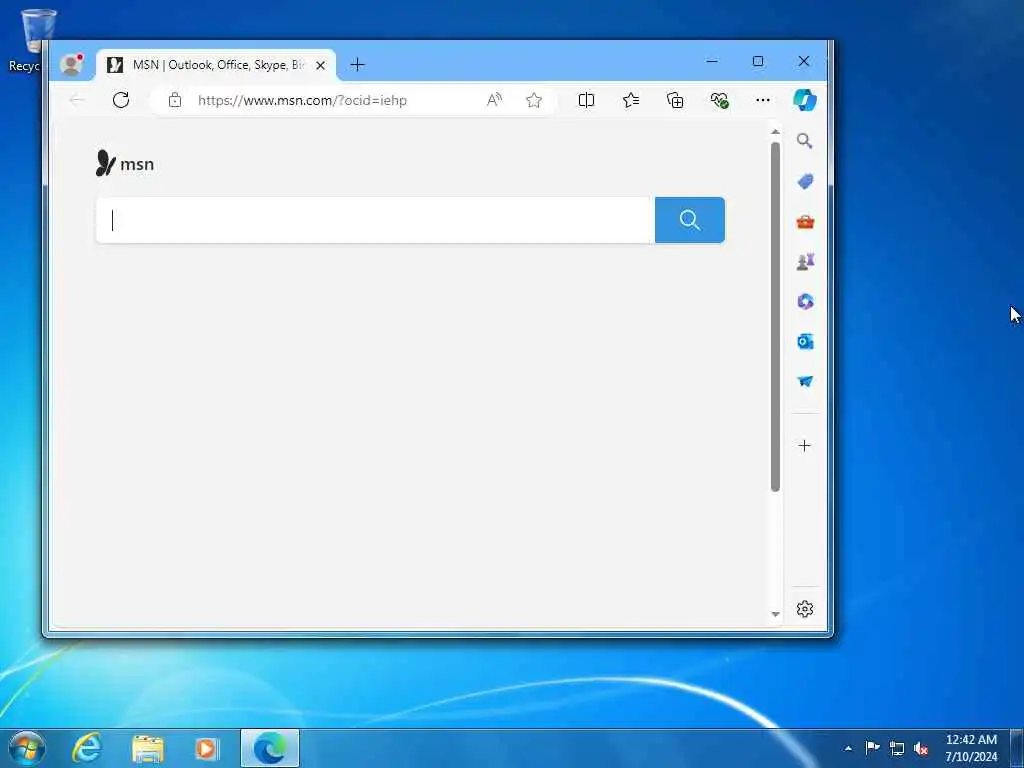Click the disabled Back arrow
The height and width of the screenshot is (768, 1024).
(77, 100)
